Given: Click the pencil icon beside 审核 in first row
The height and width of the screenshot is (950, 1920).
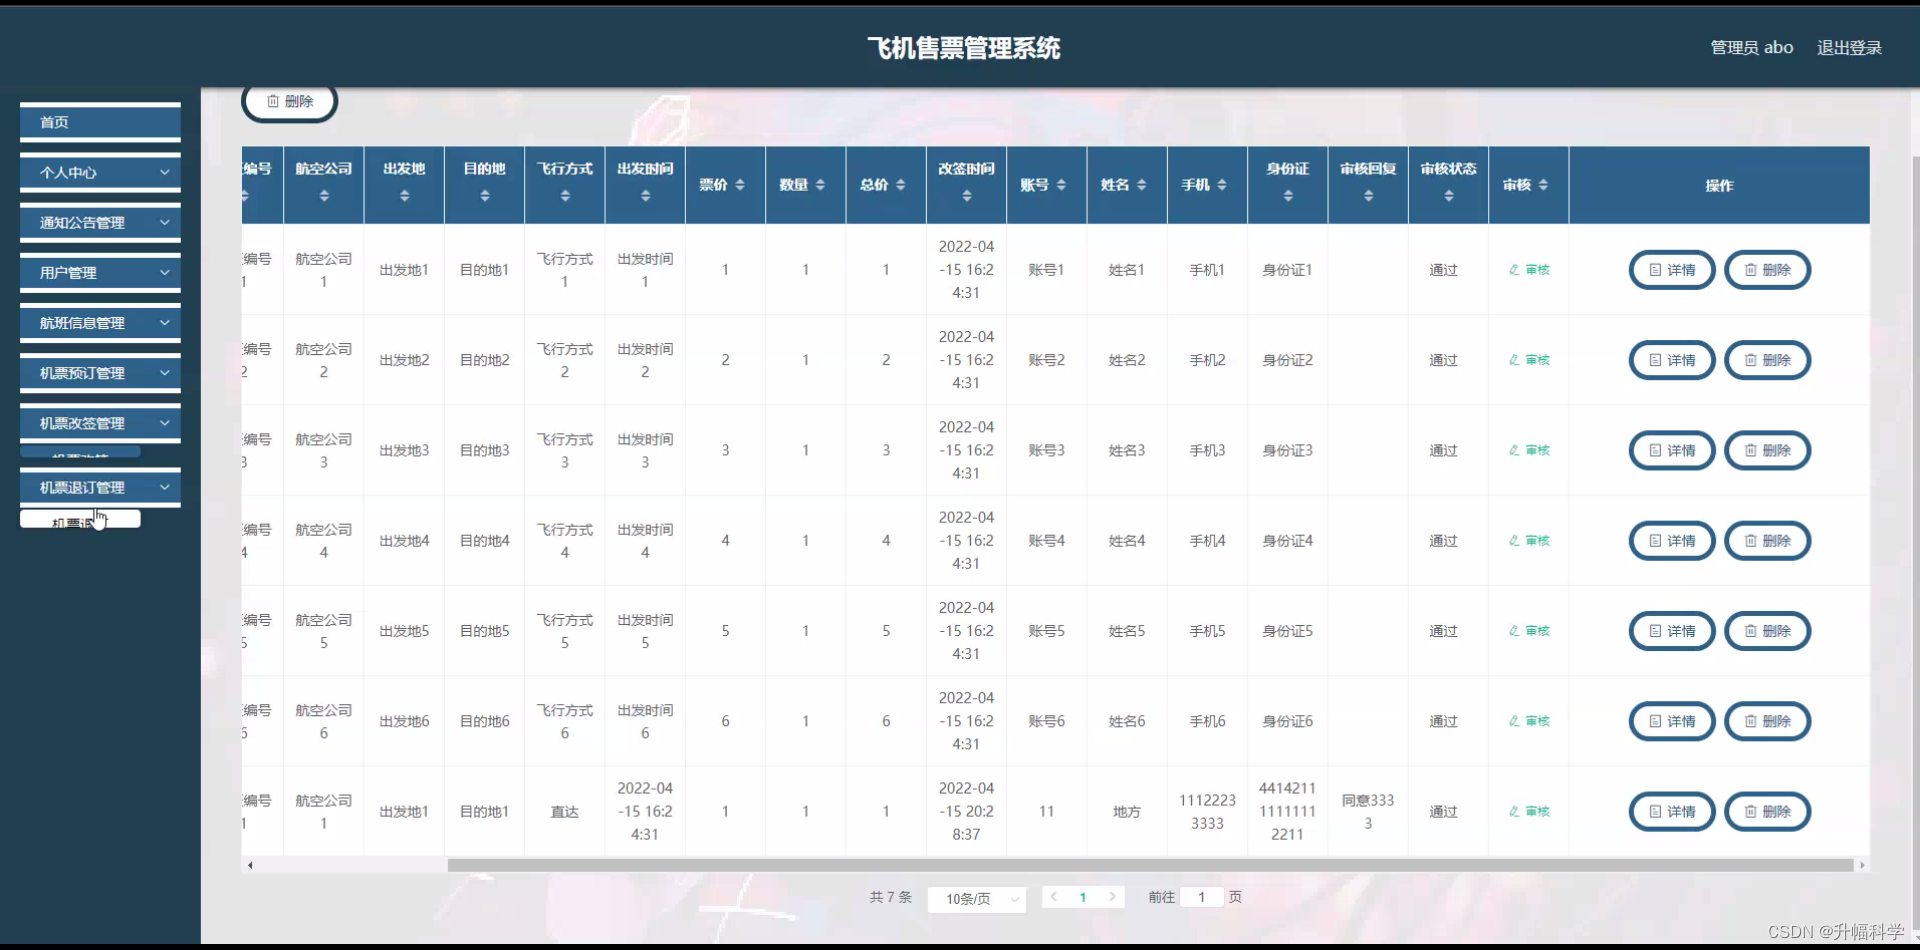Looking at the screenshot, I should coord(1516,269).
